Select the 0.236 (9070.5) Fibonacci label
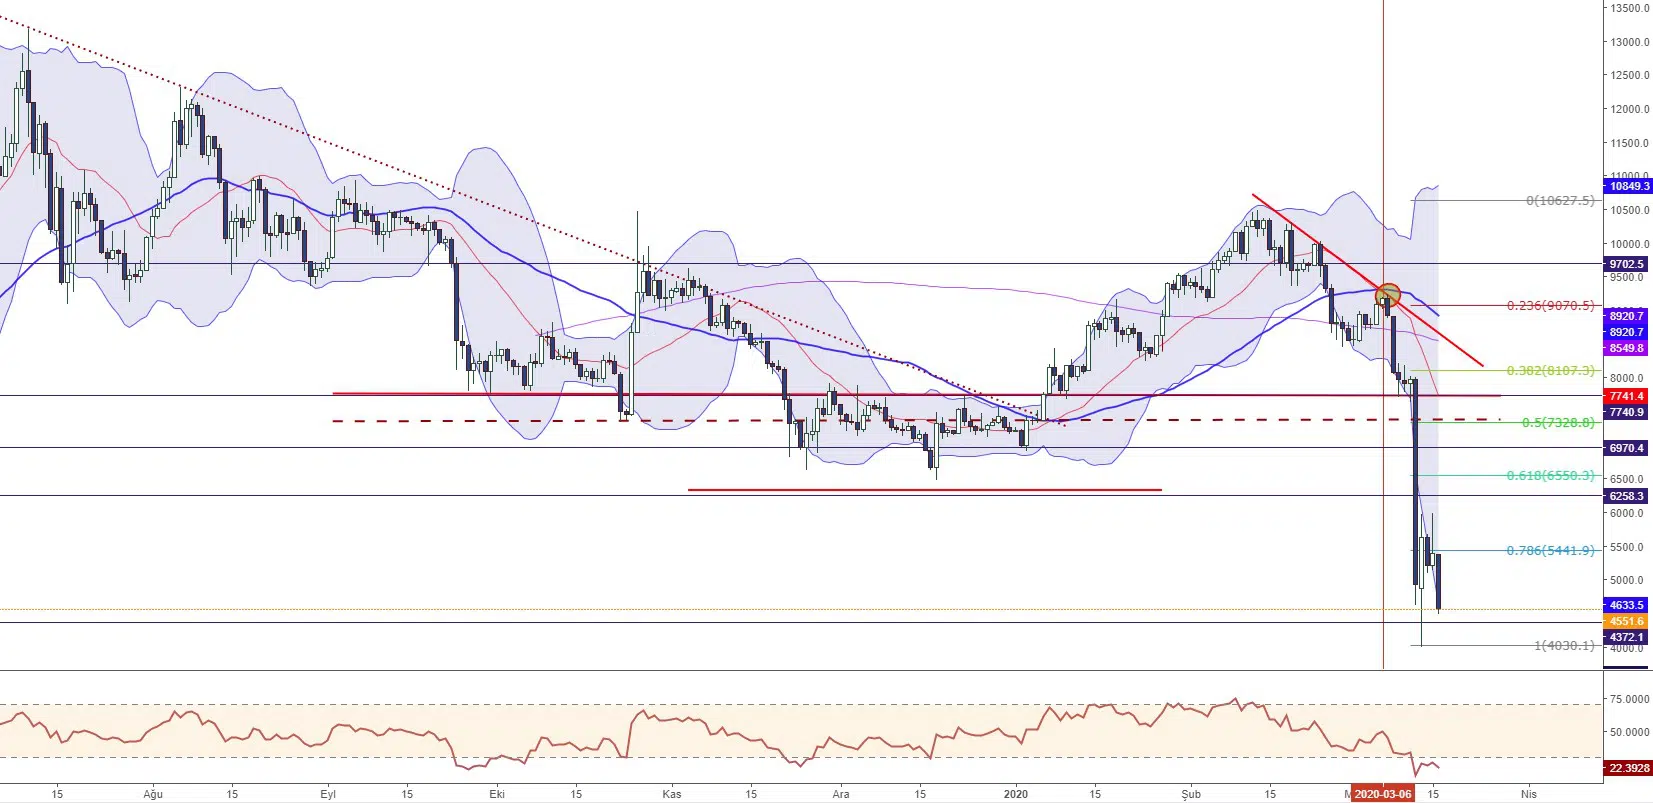This screenshot has height=803, width=1653. click(1550, 306)
